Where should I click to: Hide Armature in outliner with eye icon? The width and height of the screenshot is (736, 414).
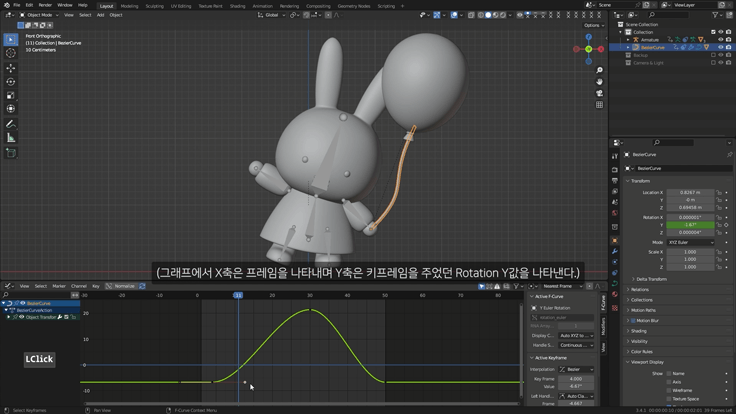(x=721, y=40)
